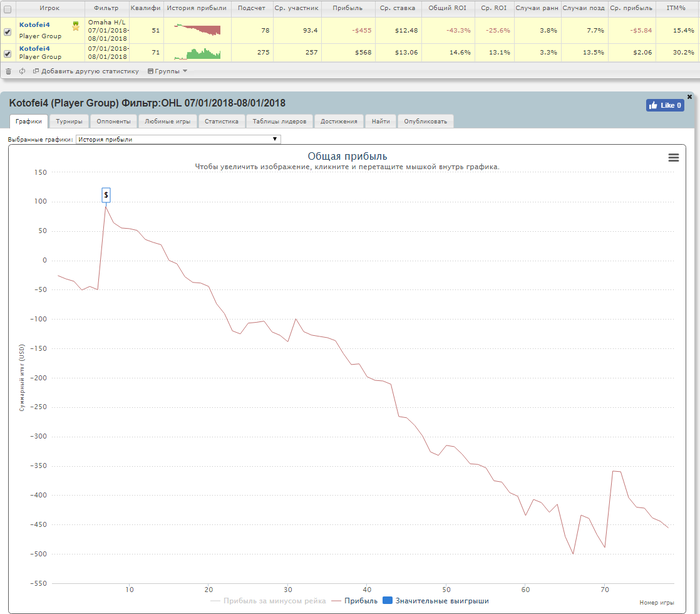Toggle the select-all checkbox in table header
Viewport: 700px width, 614px height.
tap(8, 9)
